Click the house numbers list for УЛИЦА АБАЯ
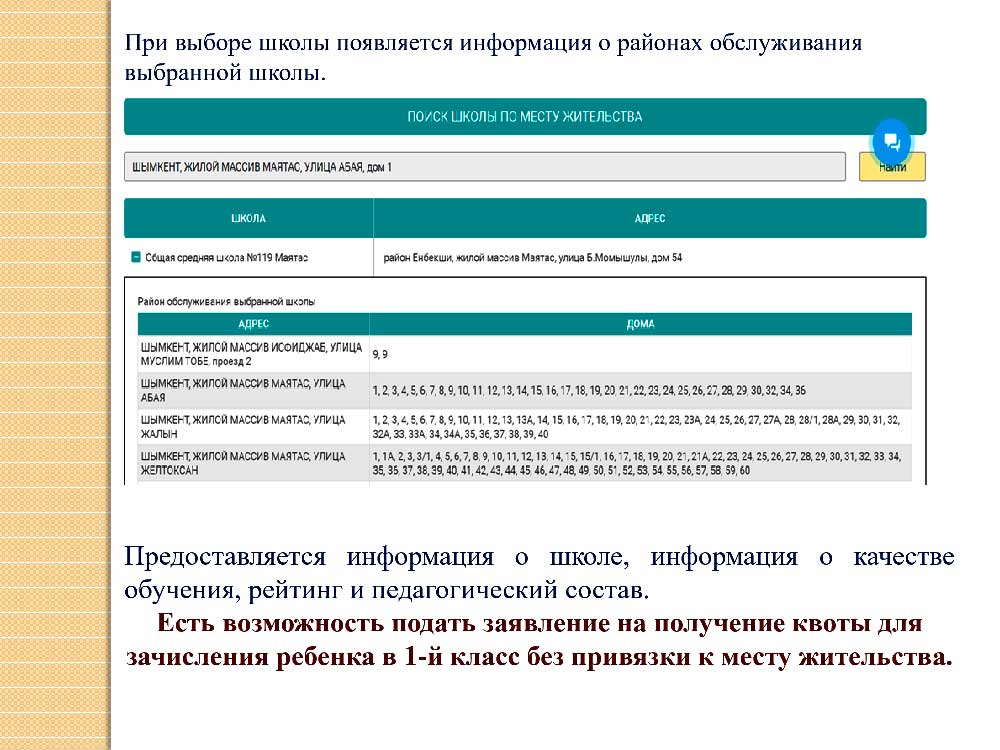This screenshot has height=750, width=1000. (x=588, y=390)
